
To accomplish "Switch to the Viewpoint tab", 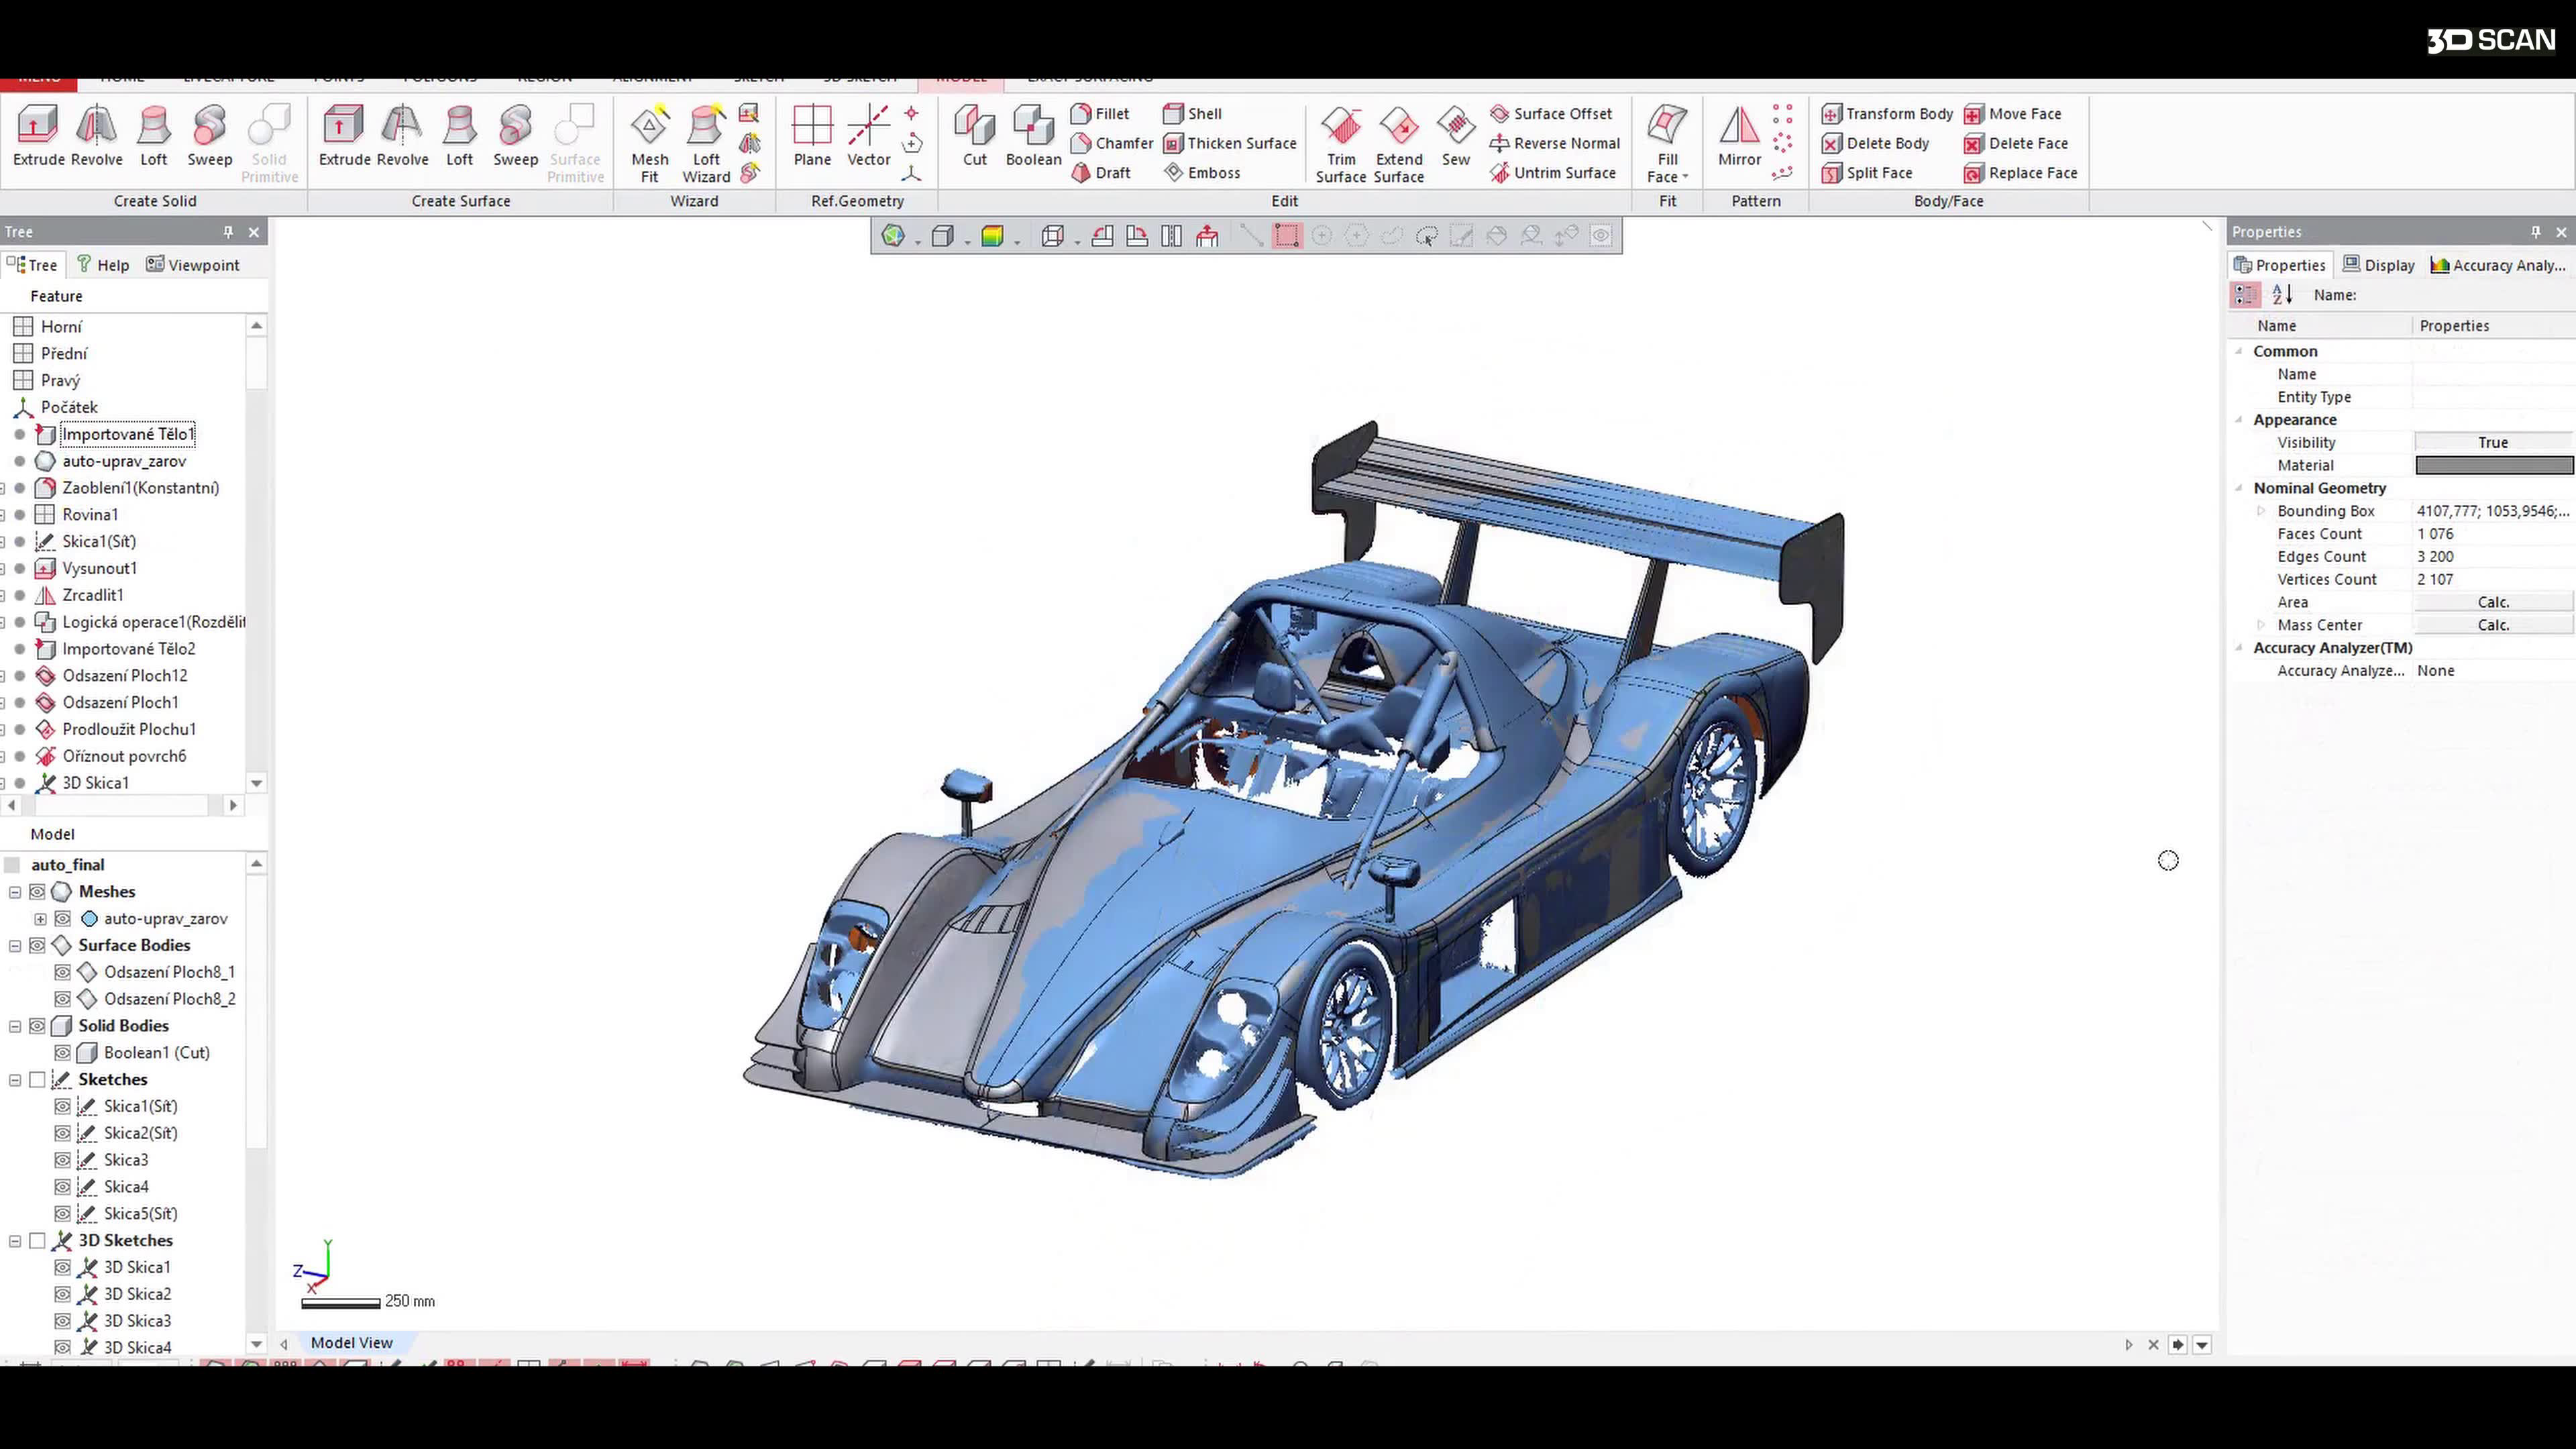I will pyautogui.click(x=193, y=265).
